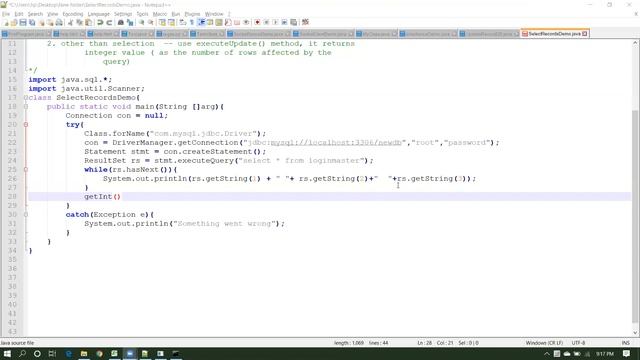Start macro recording with the red dot icon

tap(257, 22)
